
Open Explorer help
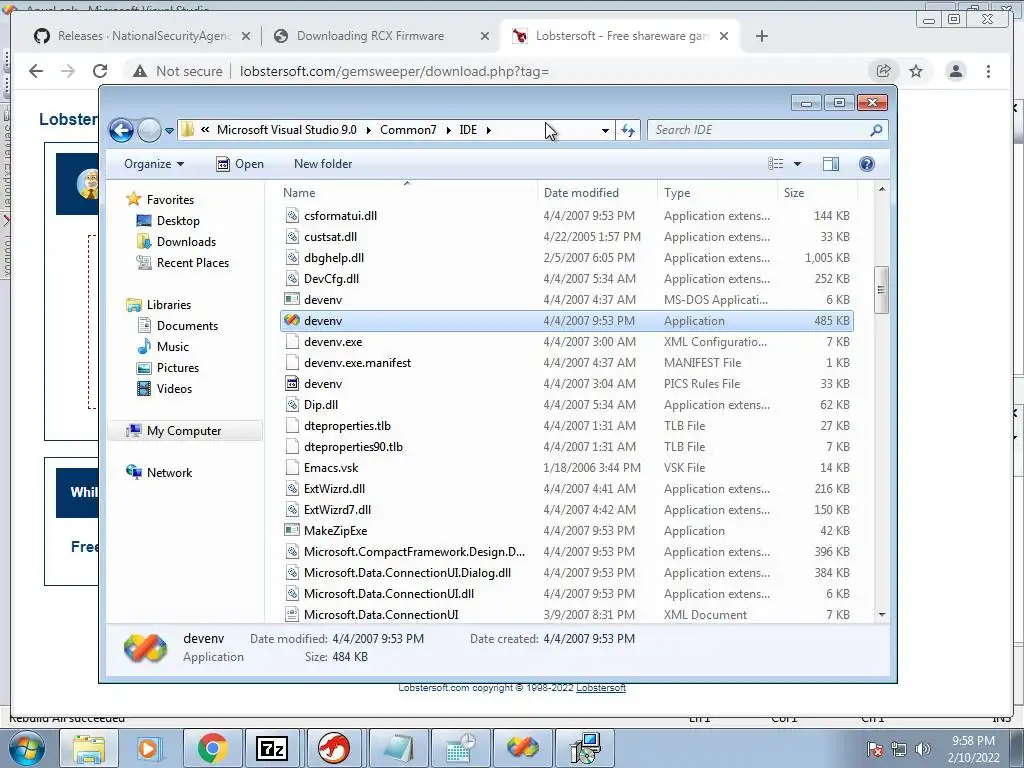(x=867, y=164)
